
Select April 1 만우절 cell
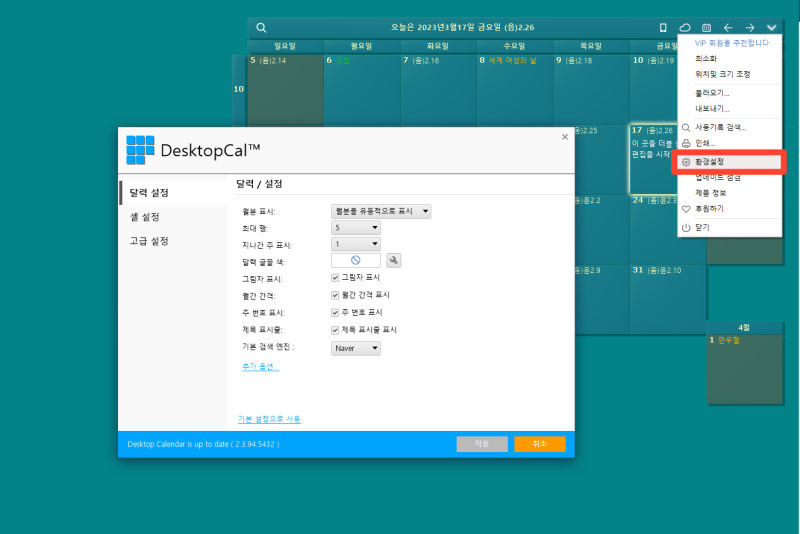point(745,369)
